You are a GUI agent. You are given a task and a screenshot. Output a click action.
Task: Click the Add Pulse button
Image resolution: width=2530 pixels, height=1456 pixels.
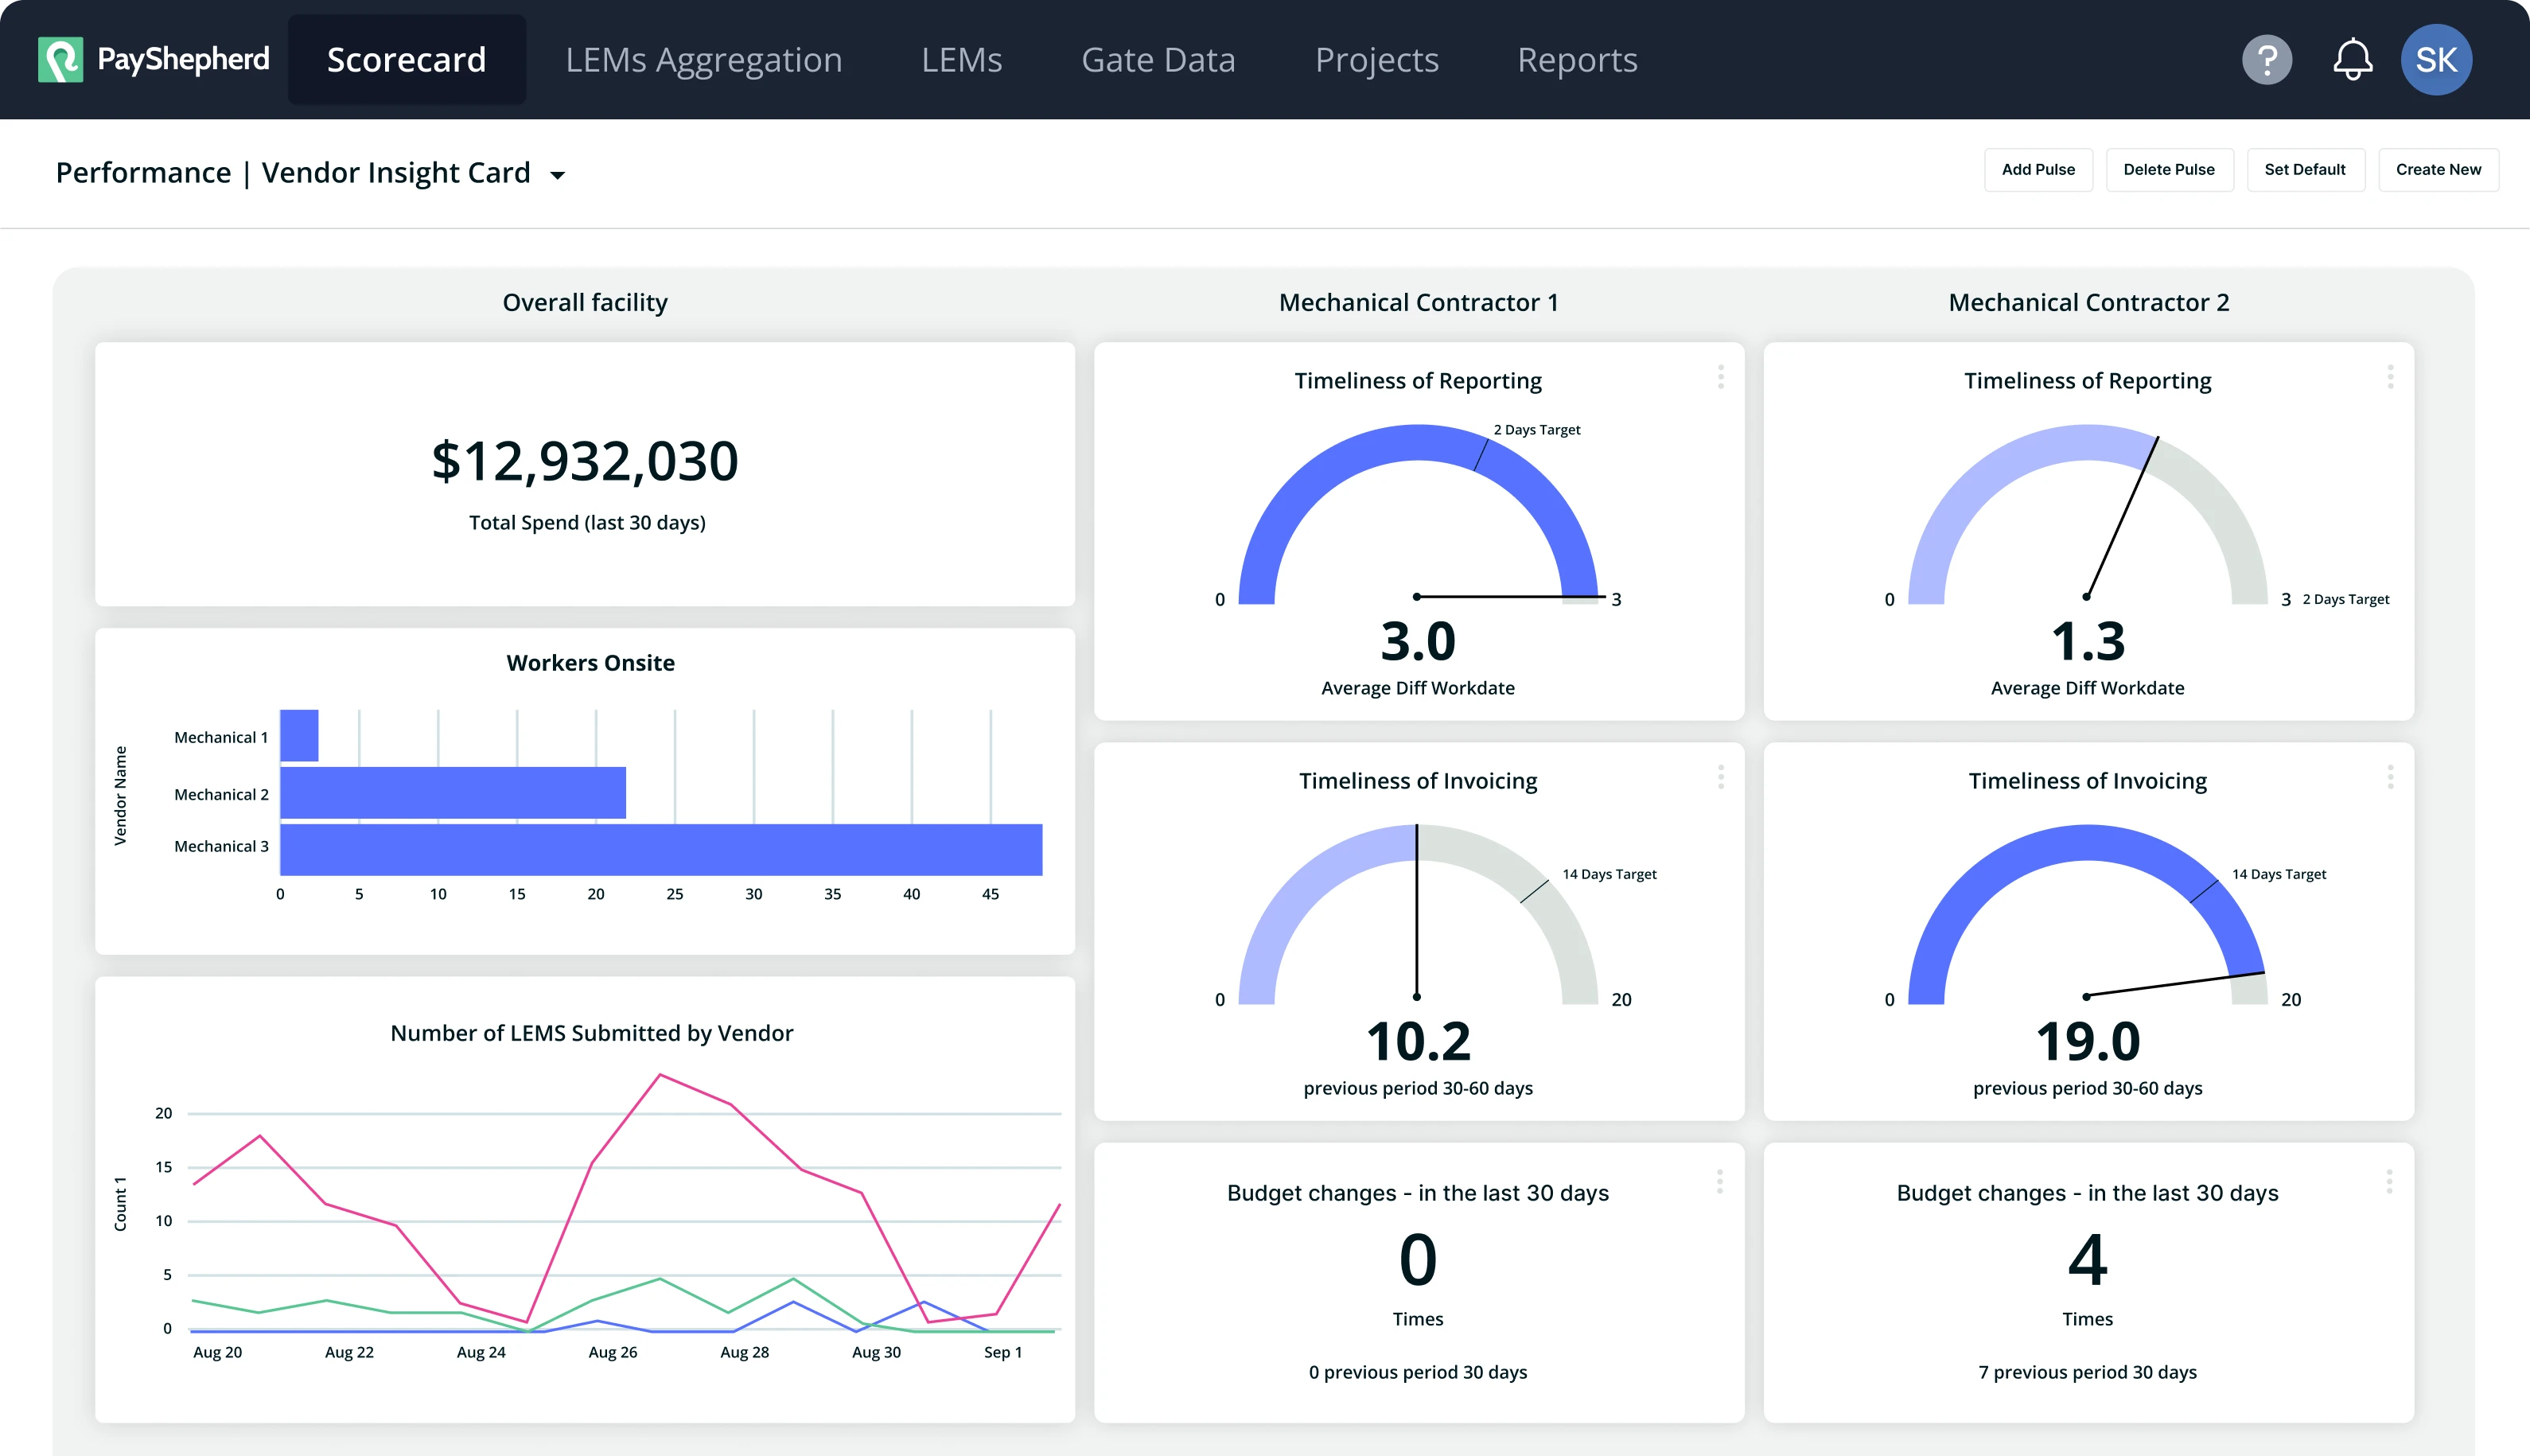2038,170
